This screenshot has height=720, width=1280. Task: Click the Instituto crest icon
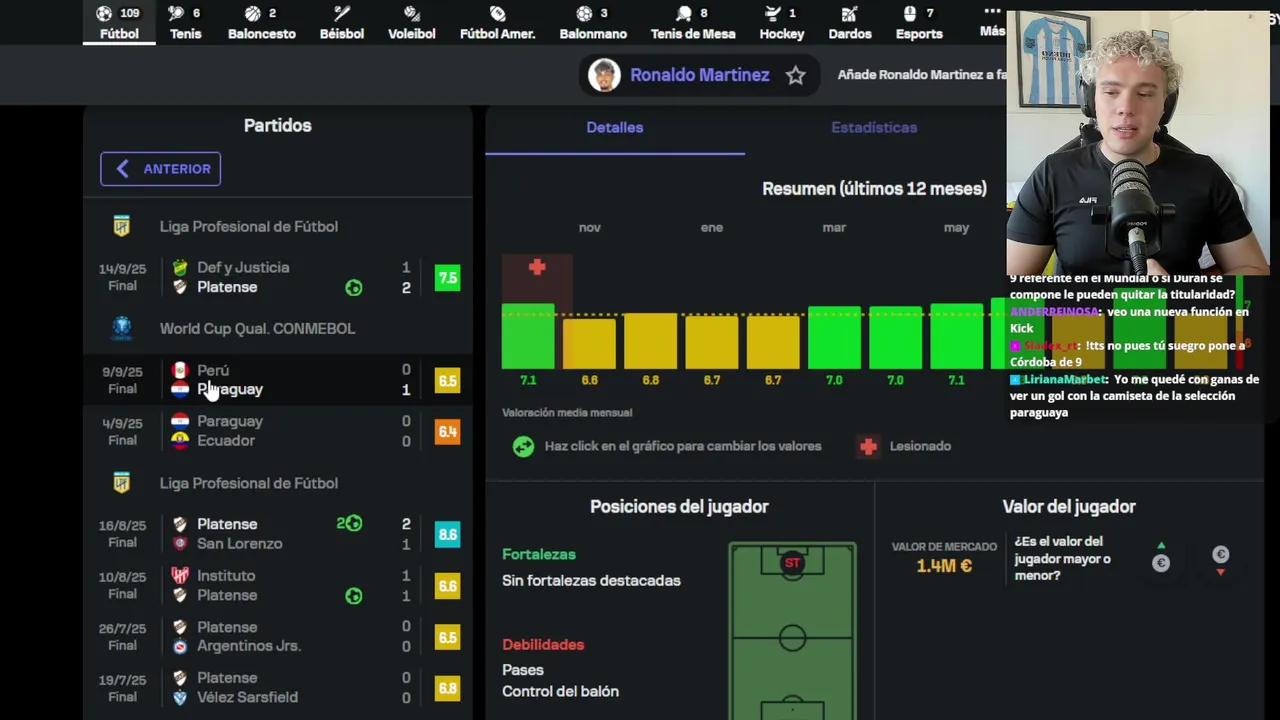[180, 576]
